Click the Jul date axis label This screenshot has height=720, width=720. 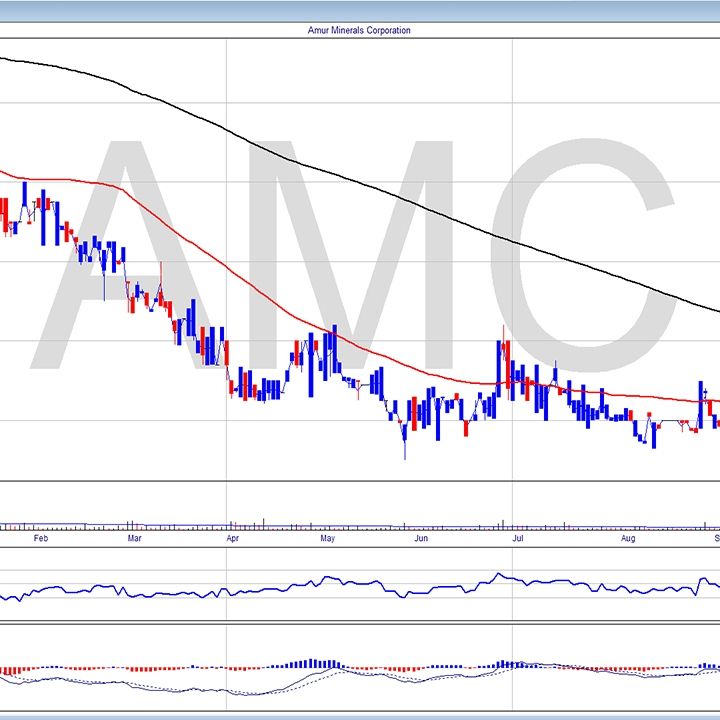517,539
